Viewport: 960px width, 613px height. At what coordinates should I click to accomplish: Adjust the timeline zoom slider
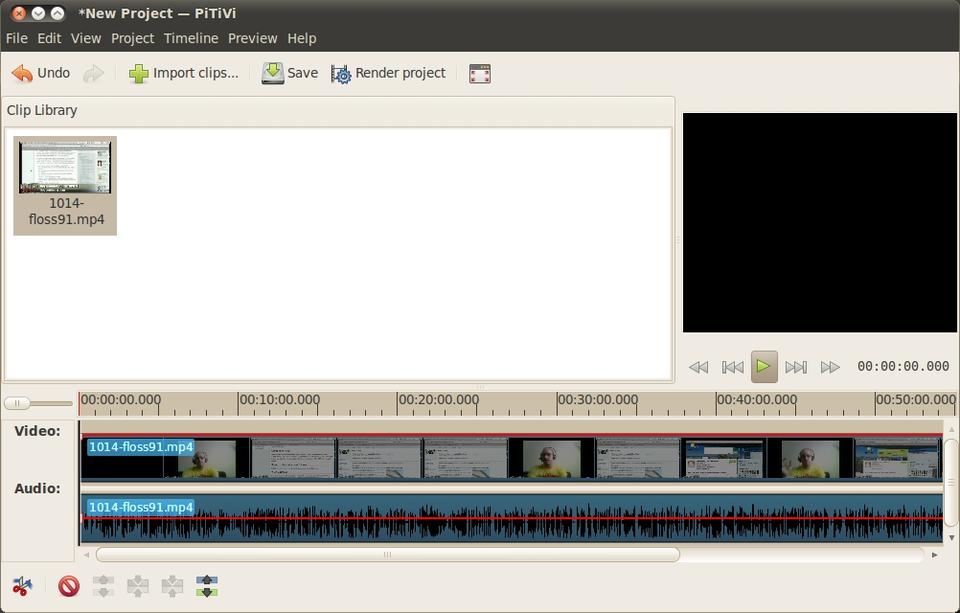[x=18, y=403]
